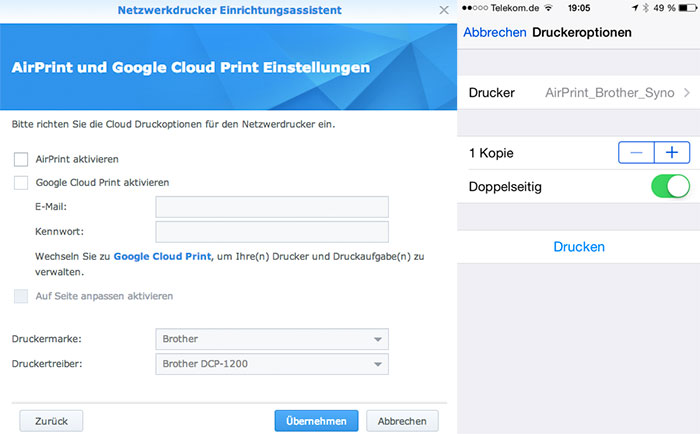The image size is (700, 434).
Task: Focus the Kennwort input field
Action: (272, 232)
